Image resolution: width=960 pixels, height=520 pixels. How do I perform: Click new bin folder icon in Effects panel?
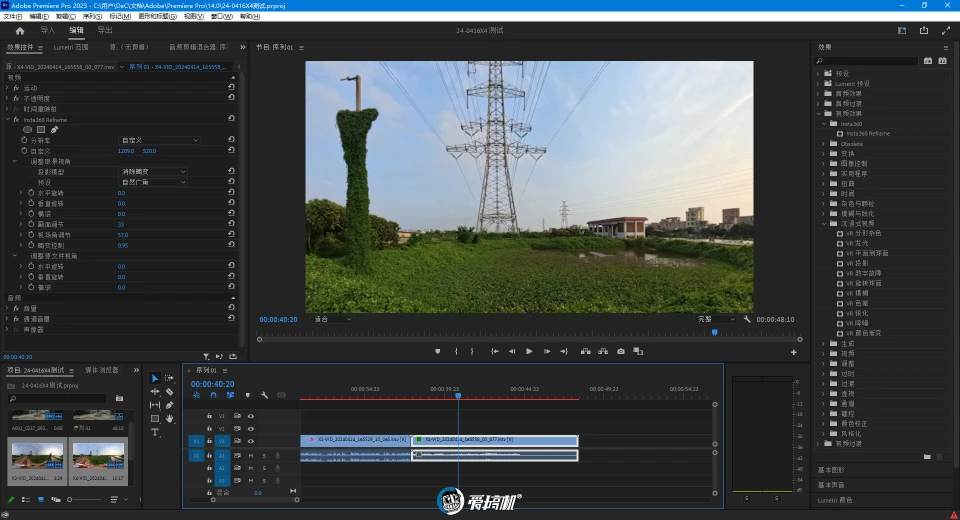tap(927, 457)
